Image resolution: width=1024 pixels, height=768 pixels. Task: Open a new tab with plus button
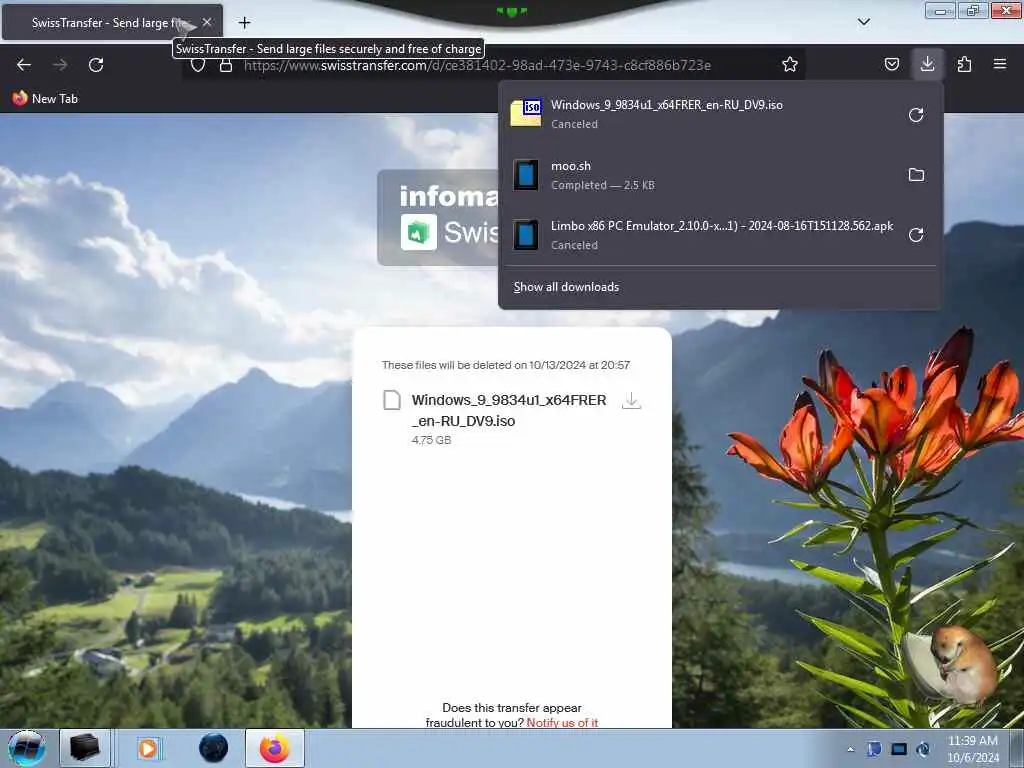(244, 23)
